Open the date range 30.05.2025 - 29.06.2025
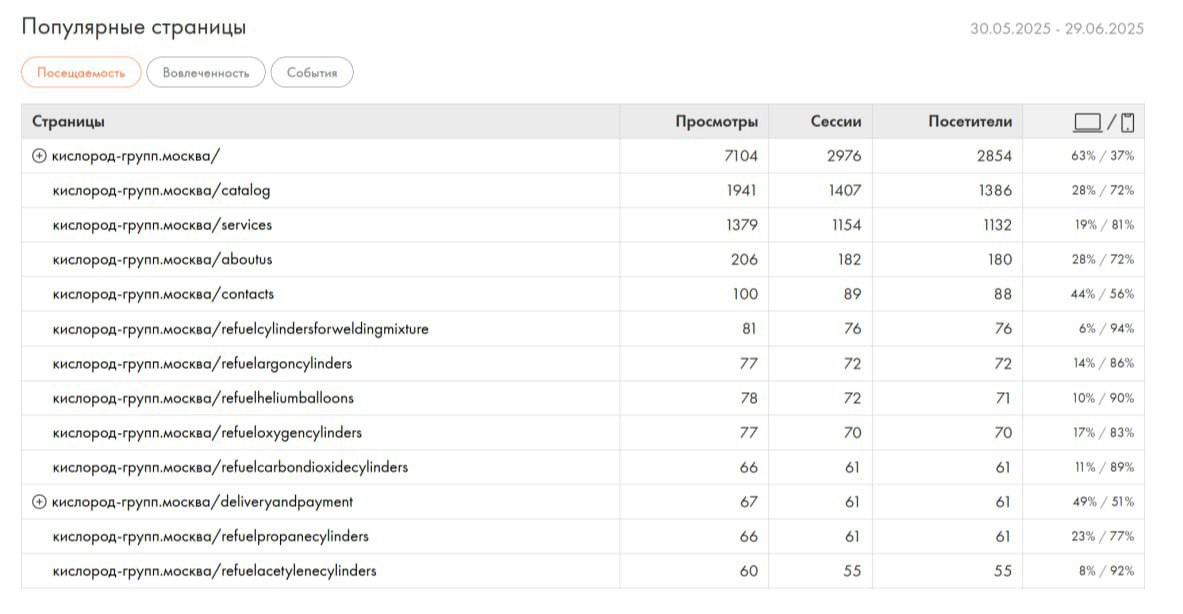 point(1057,29)
